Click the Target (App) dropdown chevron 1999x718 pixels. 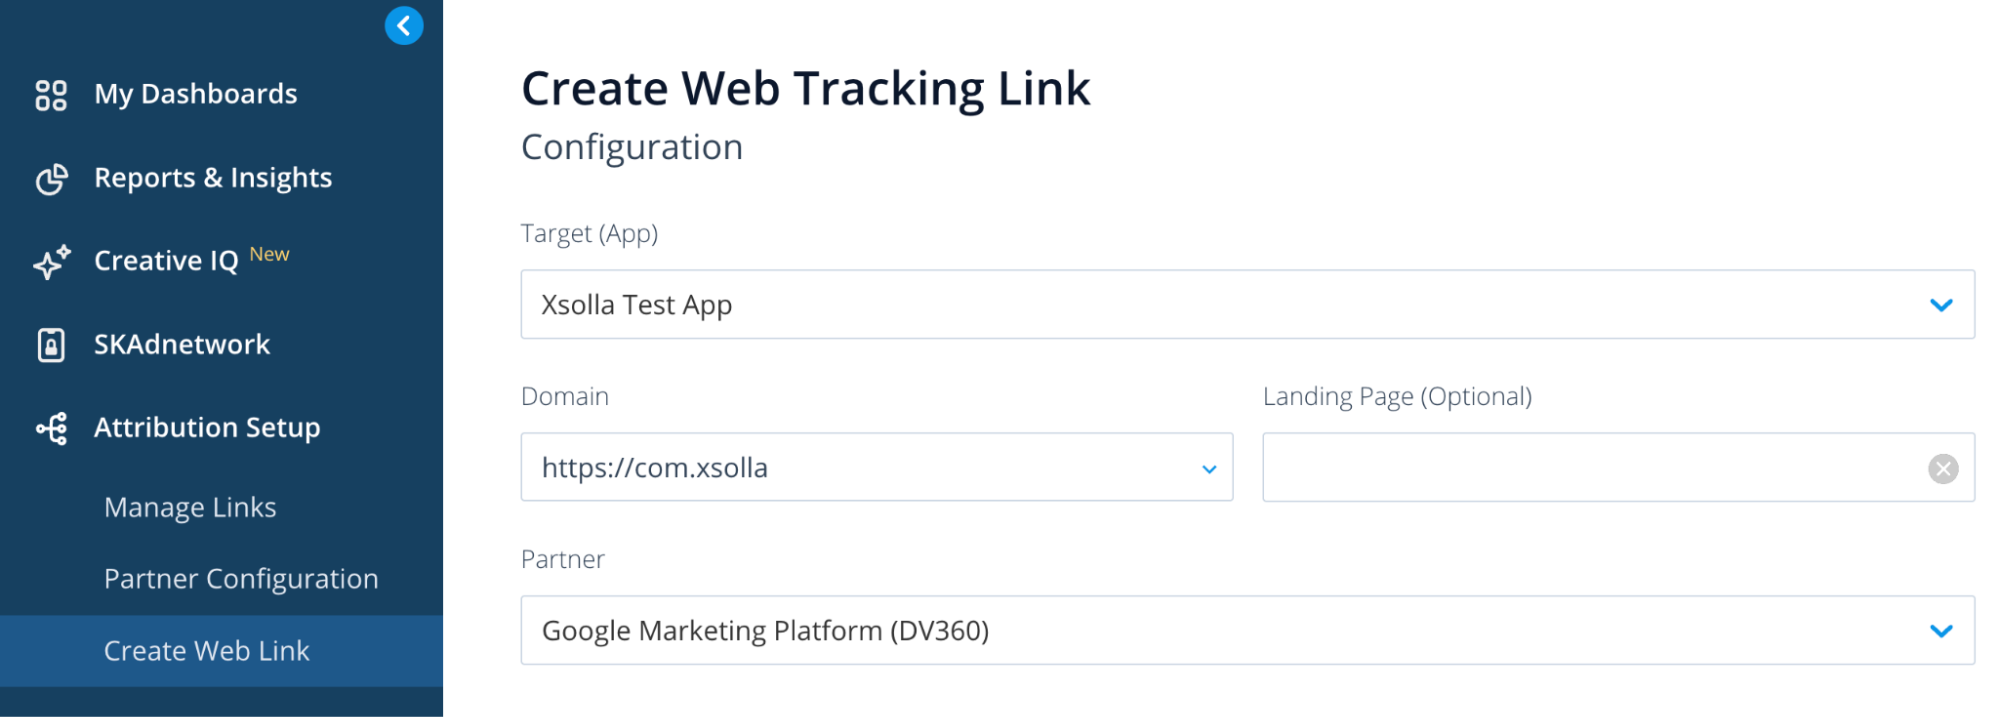tap(1940, 305)
